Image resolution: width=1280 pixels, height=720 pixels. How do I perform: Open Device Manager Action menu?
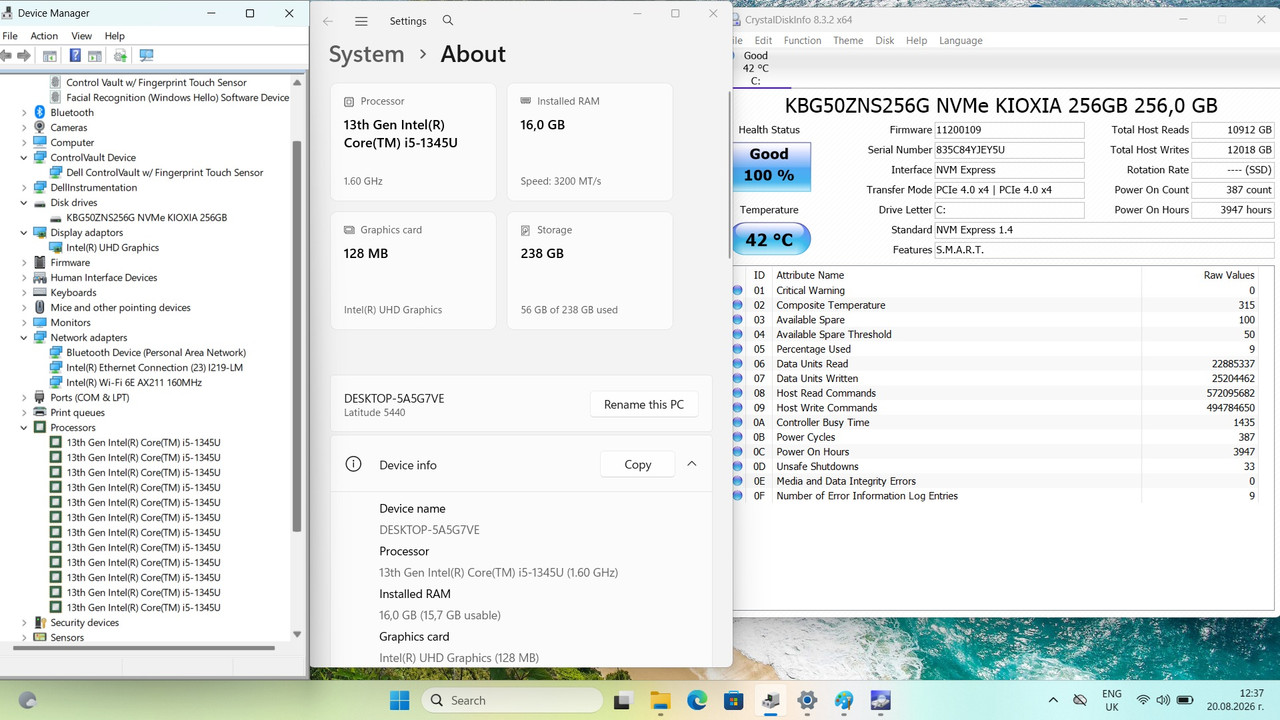pyautogui.click(x=44, y=36)
